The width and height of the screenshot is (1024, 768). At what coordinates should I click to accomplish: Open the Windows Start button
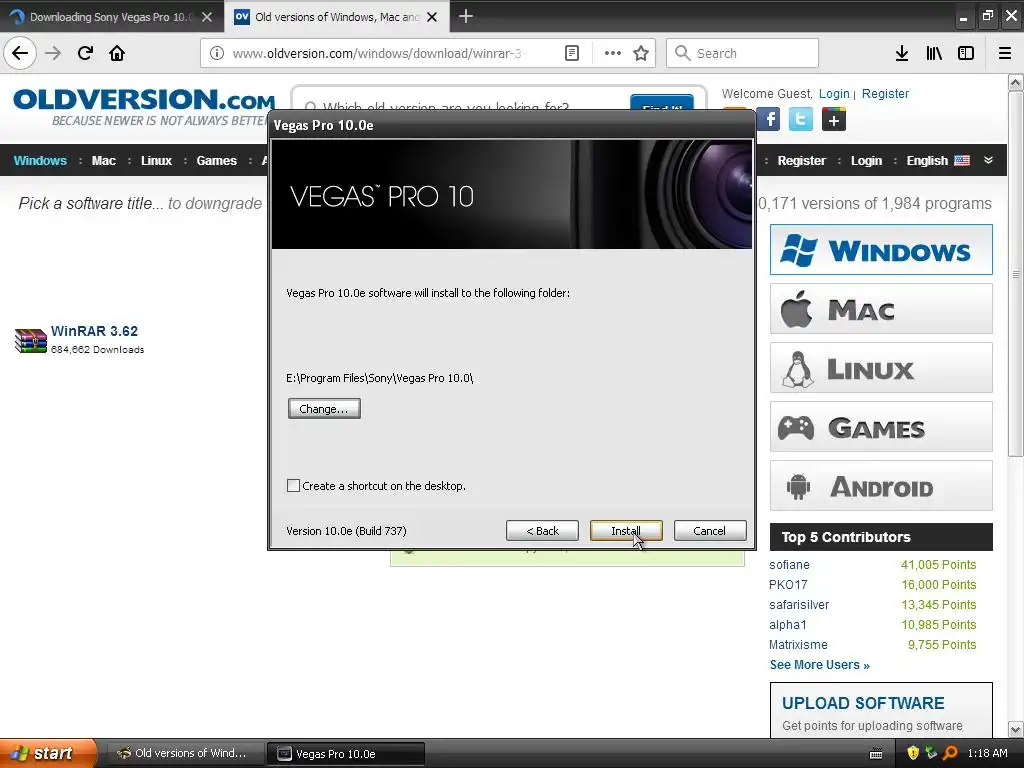(x=47, y=754)
